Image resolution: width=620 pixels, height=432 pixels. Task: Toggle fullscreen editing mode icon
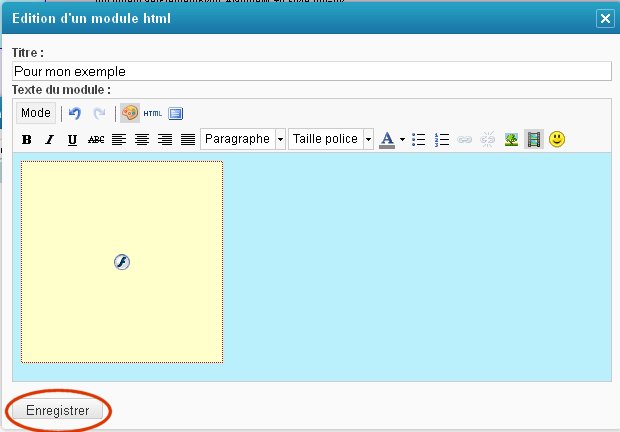tap(175, 114)
